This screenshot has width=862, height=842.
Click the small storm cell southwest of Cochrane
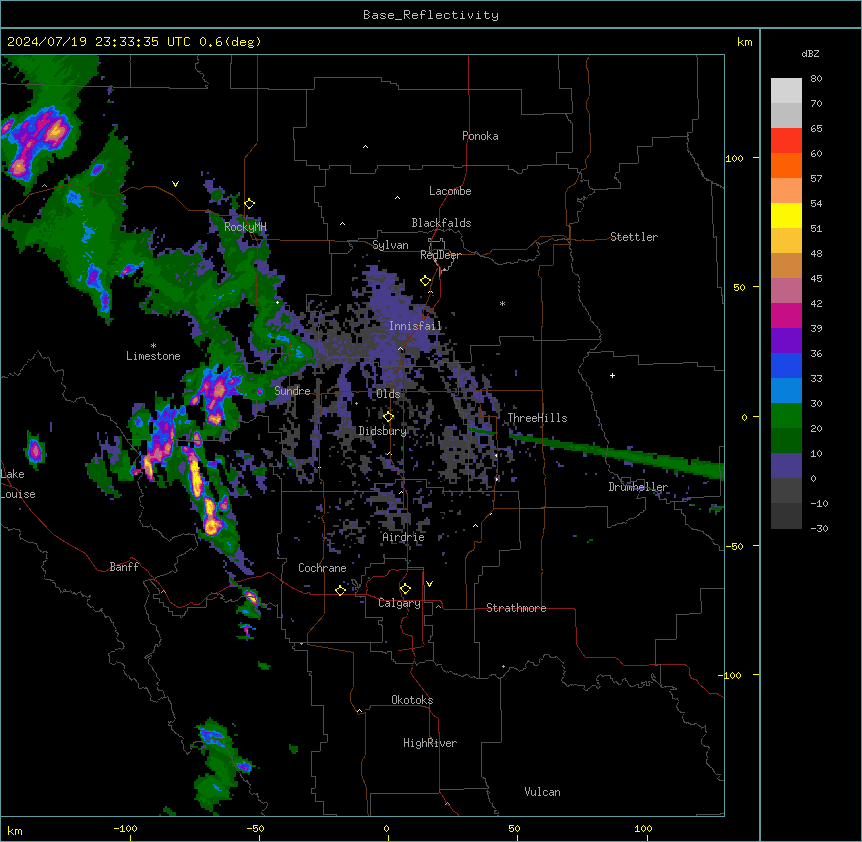pyautogui.click(x=251, y=597)
